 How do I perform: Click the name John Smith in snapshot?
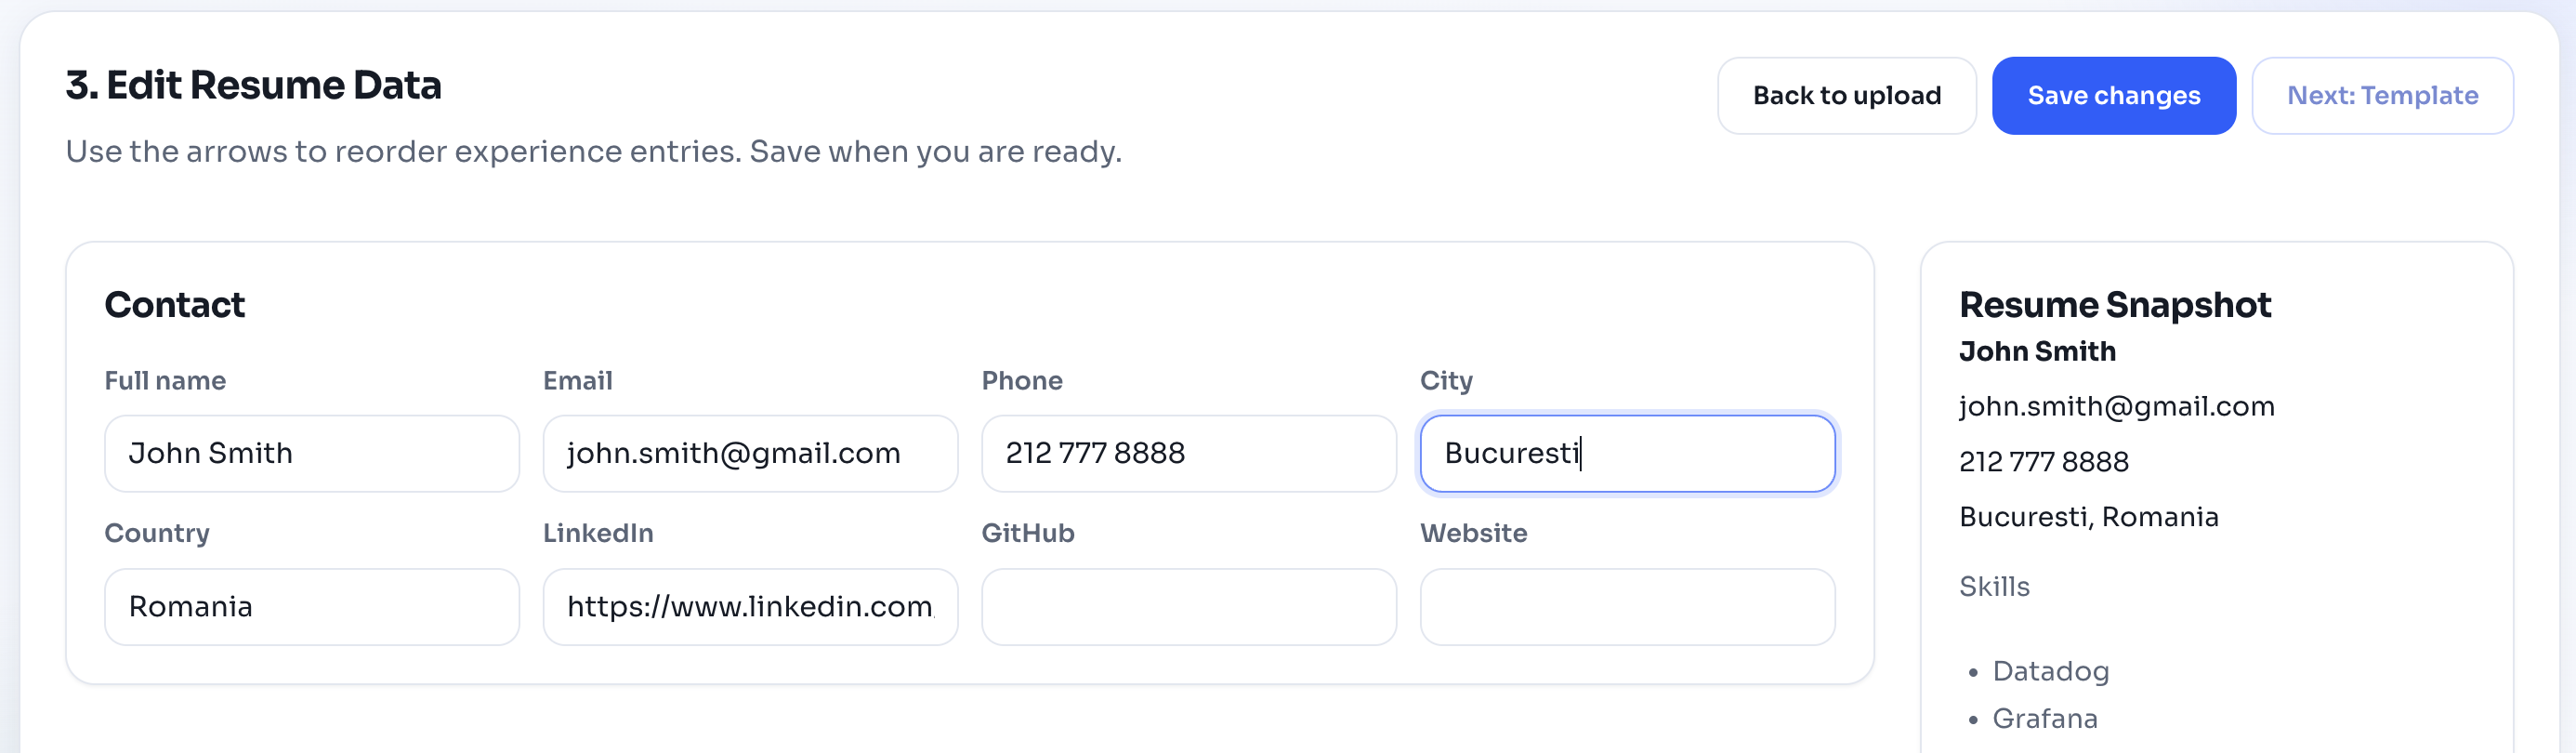pyautogui.click(x=2037, y=352)
